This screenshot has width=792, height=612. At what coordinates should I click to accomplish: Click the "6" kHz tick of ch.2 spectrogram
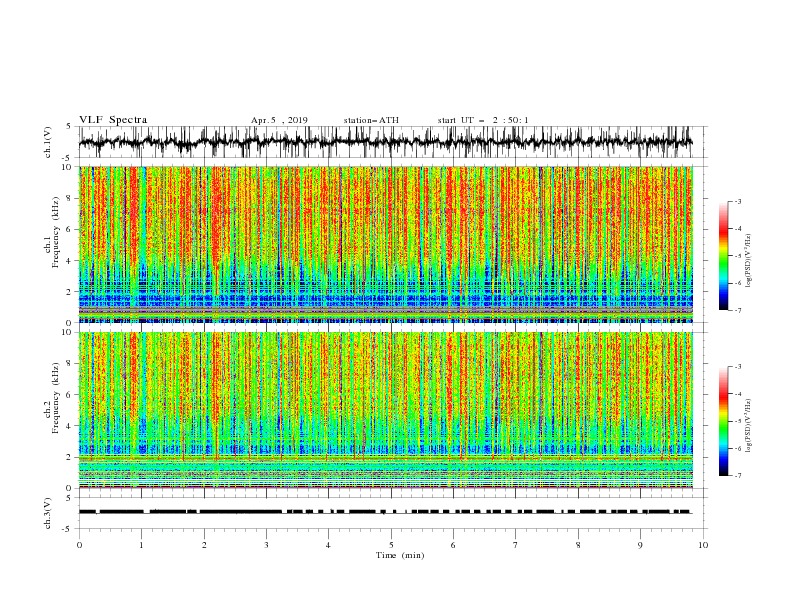pos(70,395)
